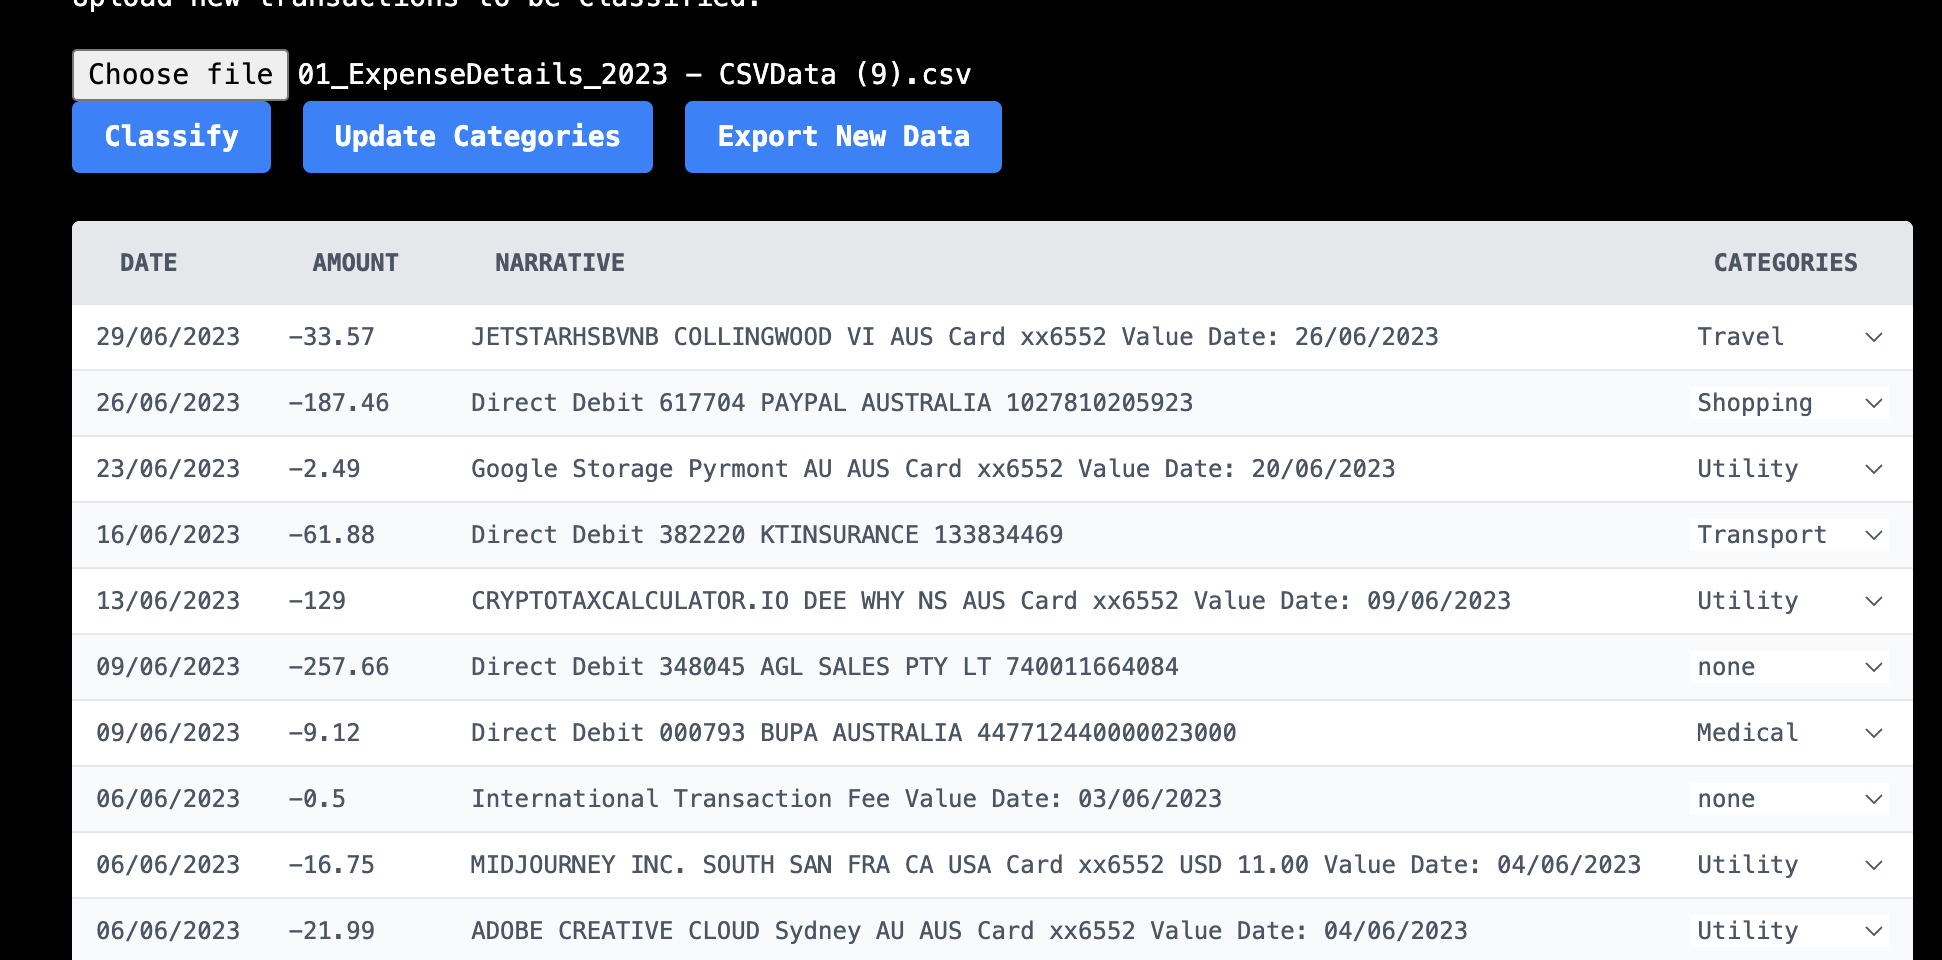The height and width of the screenshot is (960, 1942).
Task: Open category dropdown for BUPA AUSTRALIA row
Action: coord(1789,733)
